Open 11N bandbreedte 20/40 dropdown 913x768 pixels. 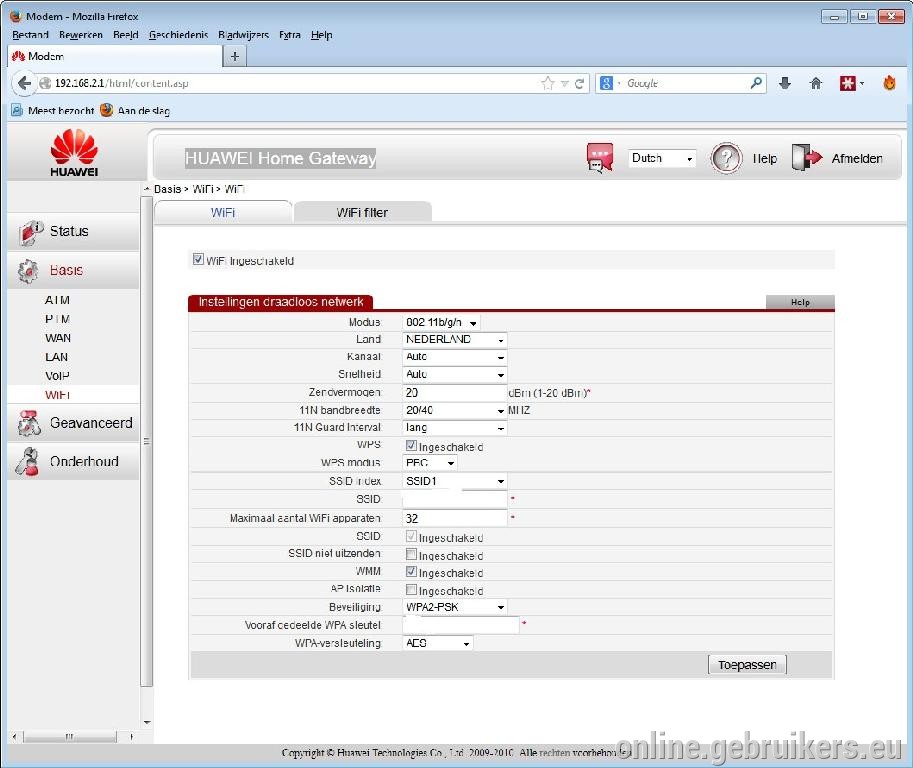click(x=454, y=410)
